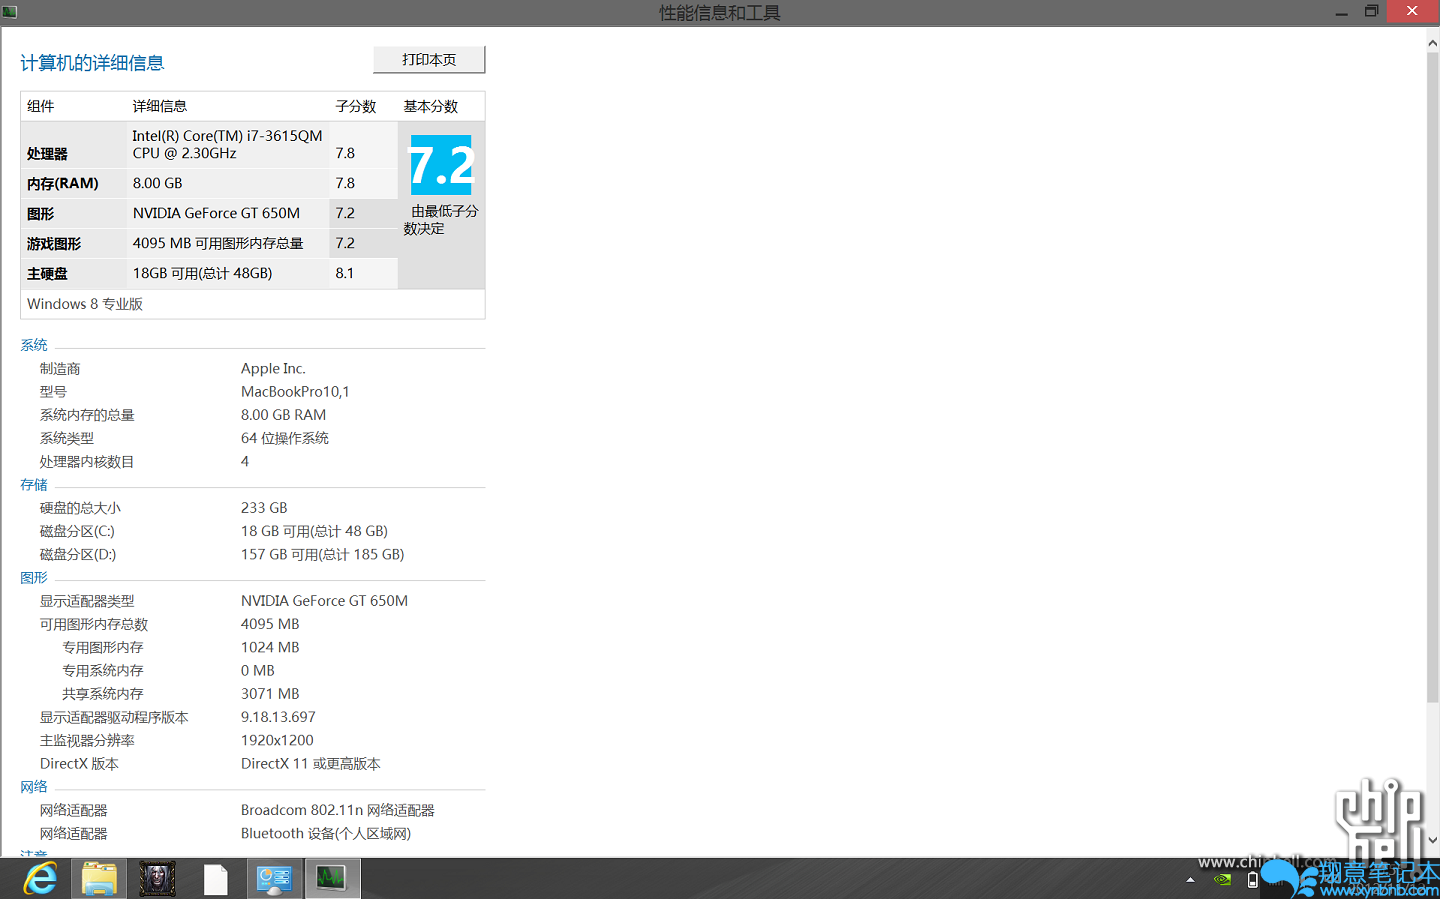Restore down the 性能信息和工具 window
The width and height of the screenshot is (1440, 899).
[x=1371, y=12]
